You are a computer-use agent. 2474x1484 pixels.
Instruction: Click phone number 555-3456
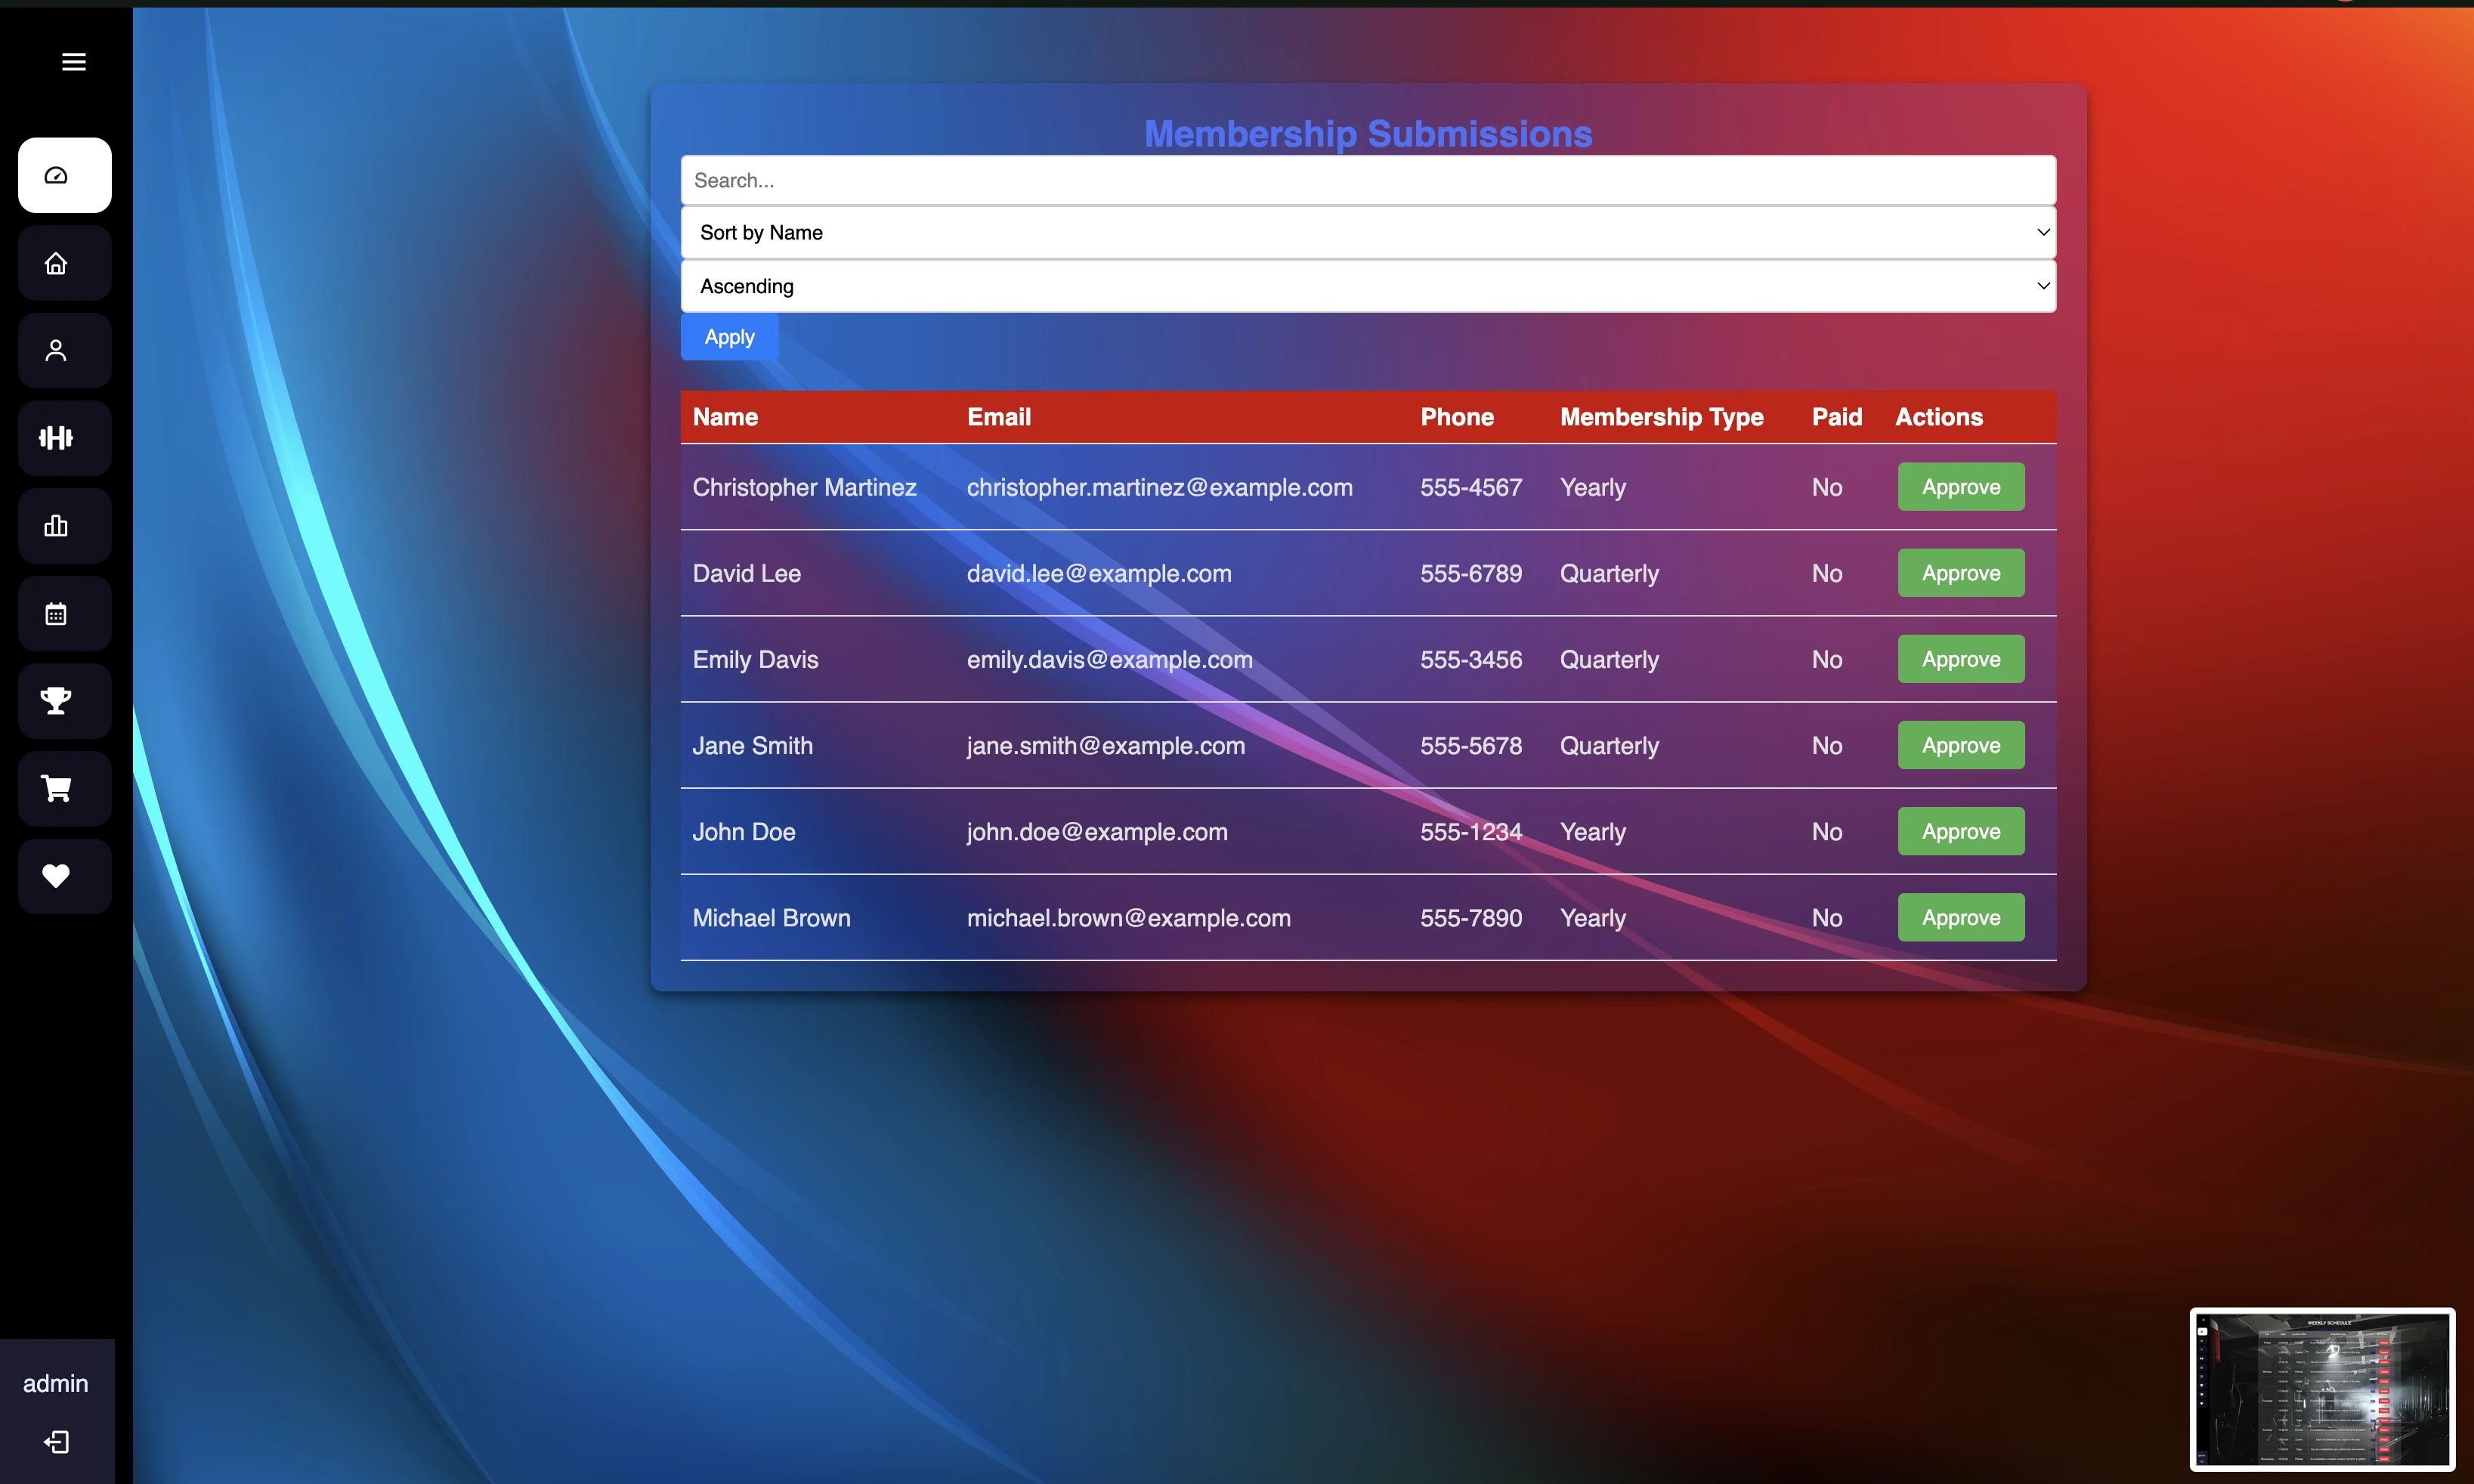pyautogui.click(x=1471, y=659)
